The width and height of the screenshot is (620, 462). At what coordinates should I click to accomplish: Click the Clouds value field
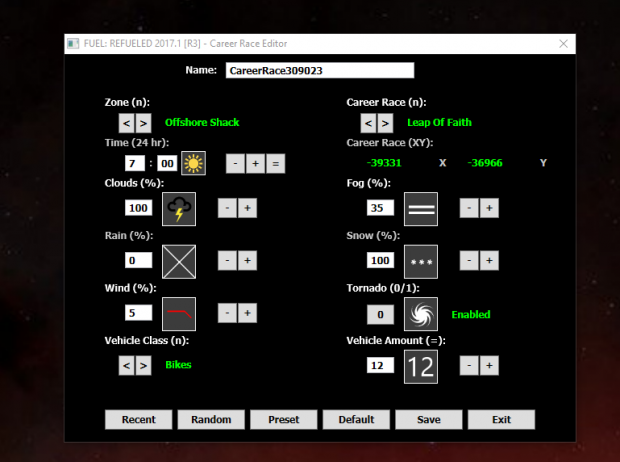click(138, 208)
